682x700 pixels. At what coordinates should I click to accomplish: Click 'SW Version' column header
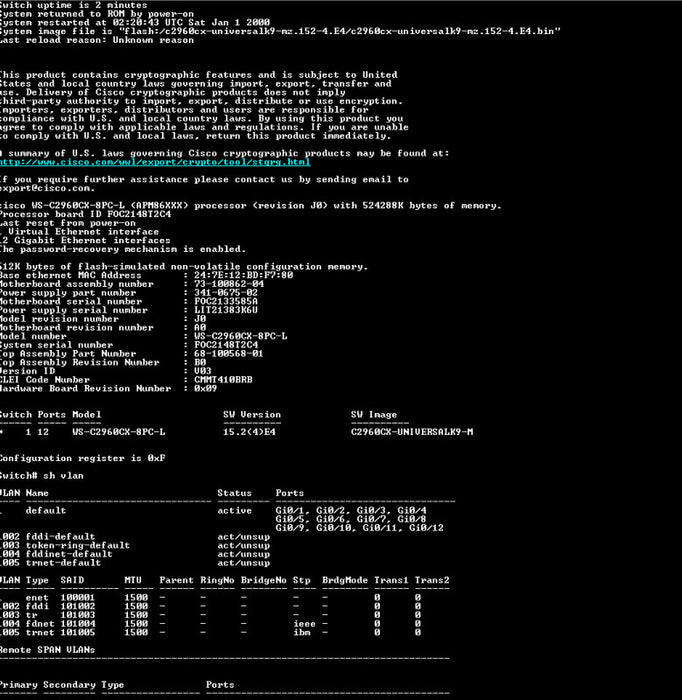tap(252, 415)
